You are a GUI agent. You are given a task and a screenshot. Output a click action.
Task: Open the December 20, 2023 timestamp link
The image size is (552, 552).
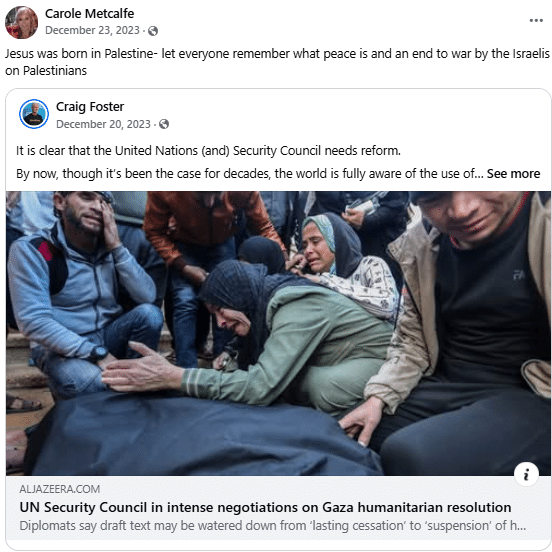pos(103,124)
